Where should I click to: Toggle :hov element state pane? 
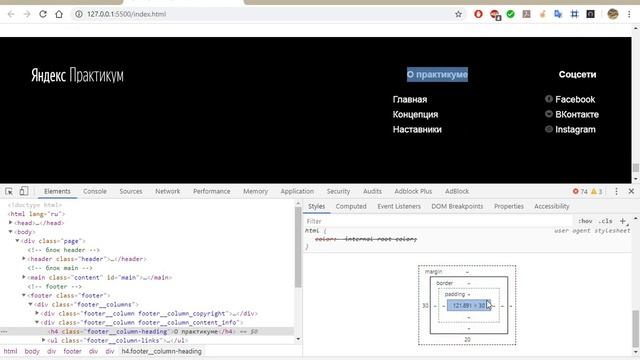click(585, 221)
